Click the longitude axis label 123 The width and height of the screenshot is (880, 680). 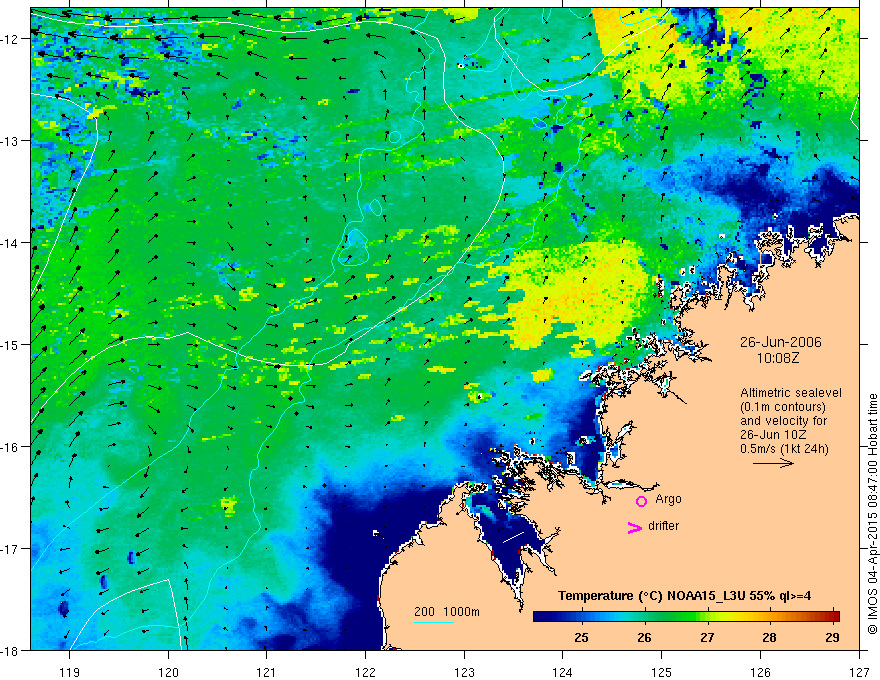pos(464,673)
